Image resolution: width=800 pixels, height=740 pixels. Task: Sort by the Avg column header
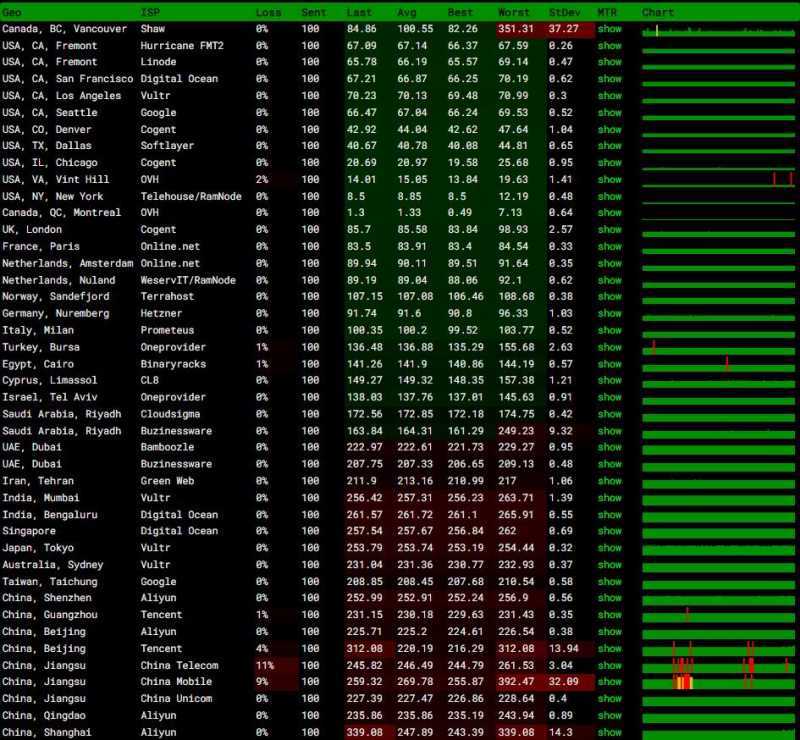point(407,13)
